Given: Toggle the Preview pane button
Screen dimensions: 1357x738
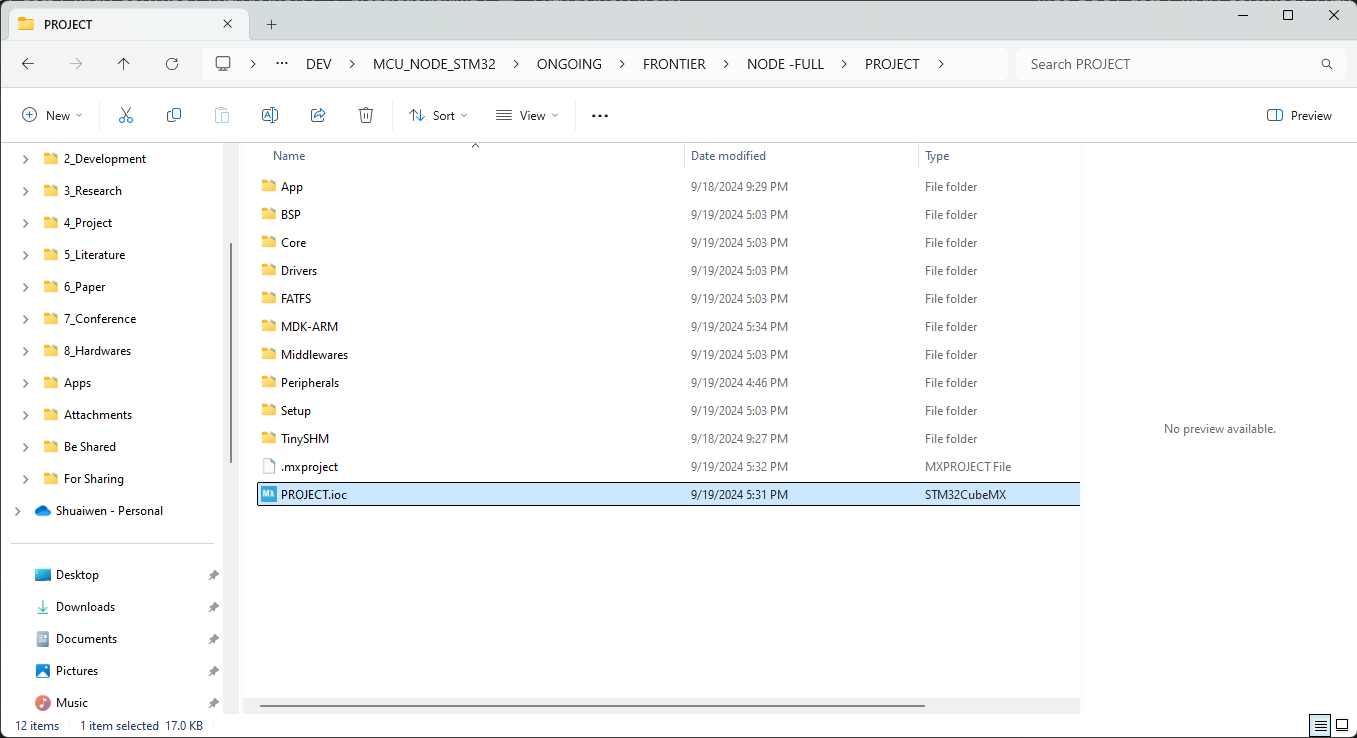Looking at the screenshot, I should tap(1299, 116).
